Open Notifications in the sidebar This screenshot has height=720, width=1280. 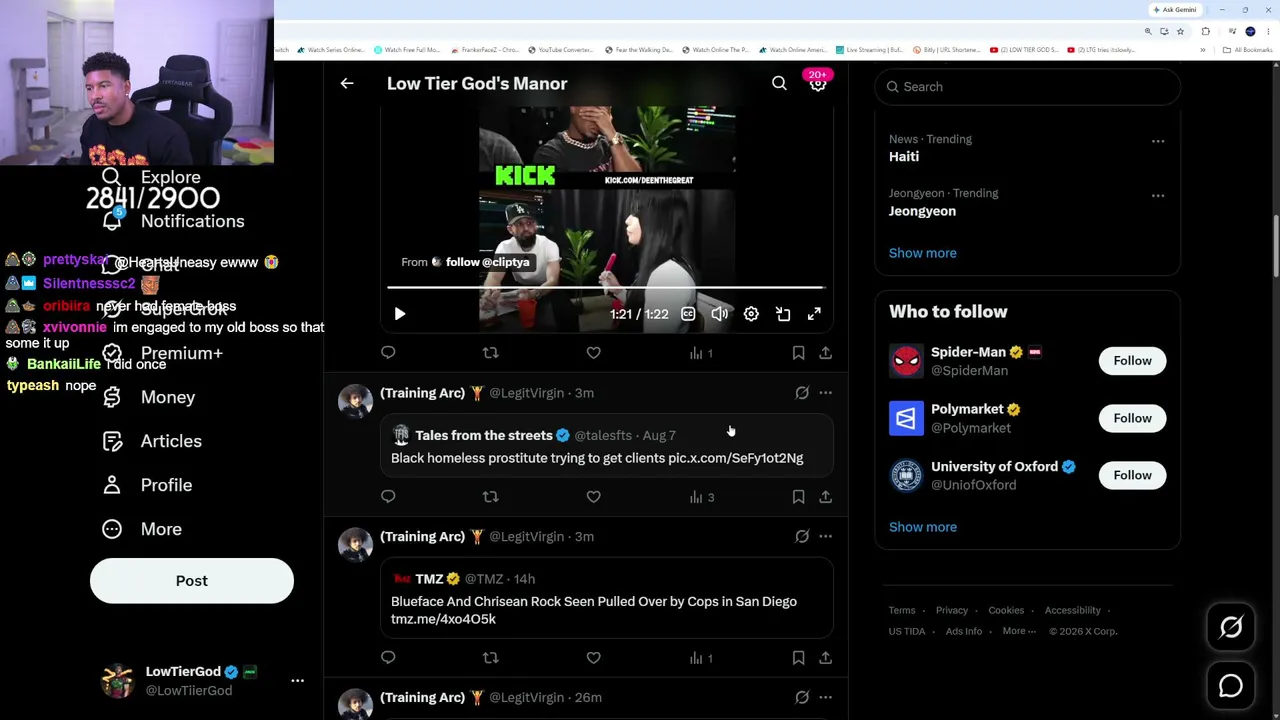point(173,221)
